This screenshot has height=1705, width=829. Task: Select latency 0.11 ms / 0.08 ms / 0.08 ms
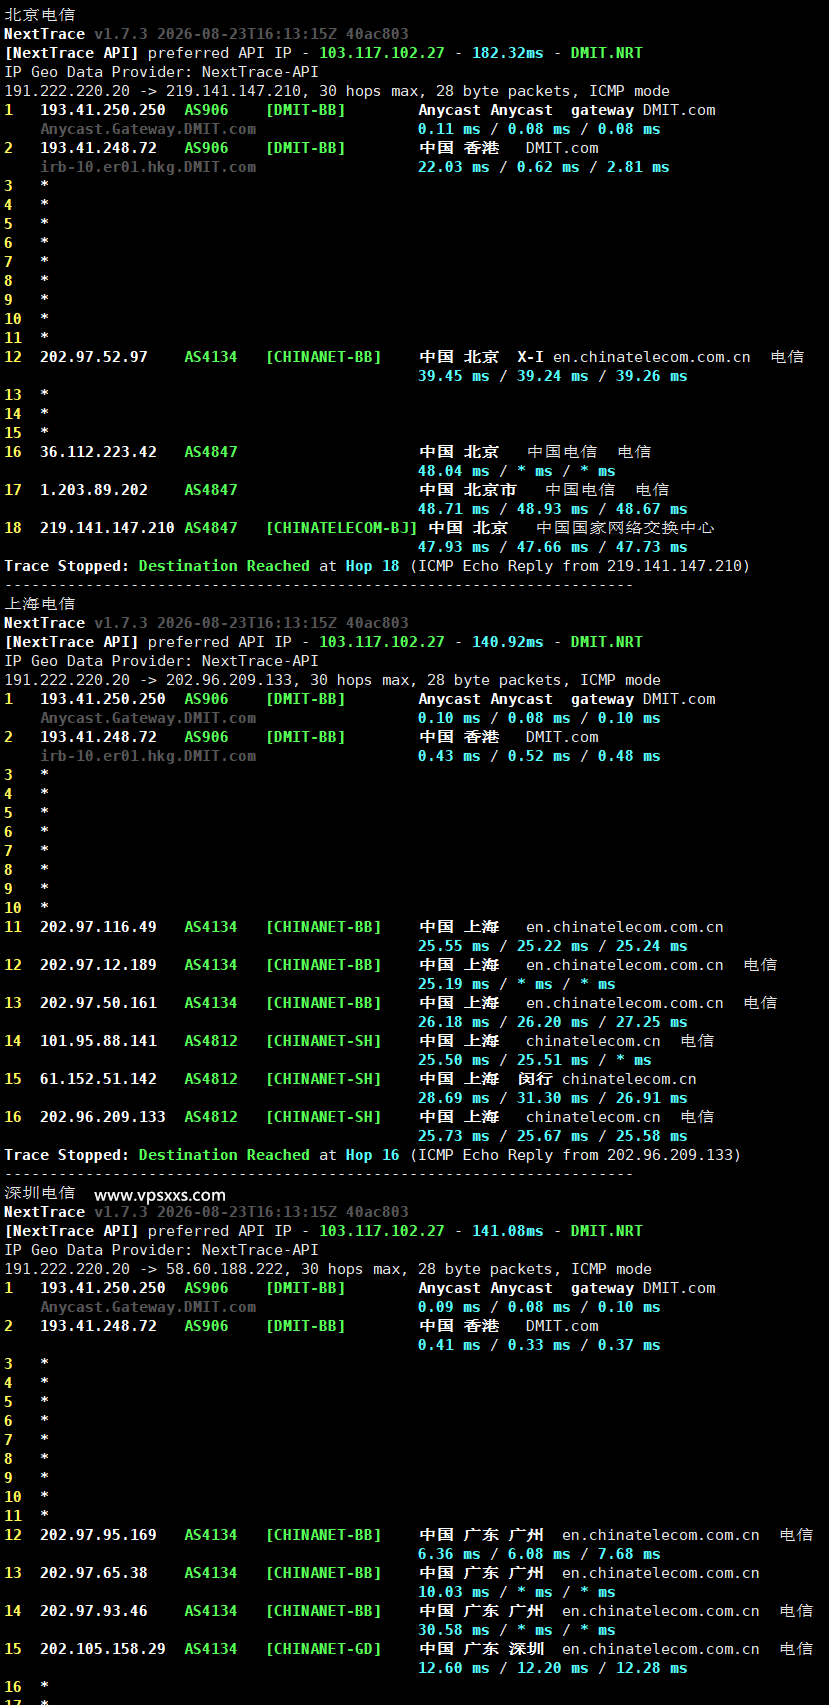point(539,129)
